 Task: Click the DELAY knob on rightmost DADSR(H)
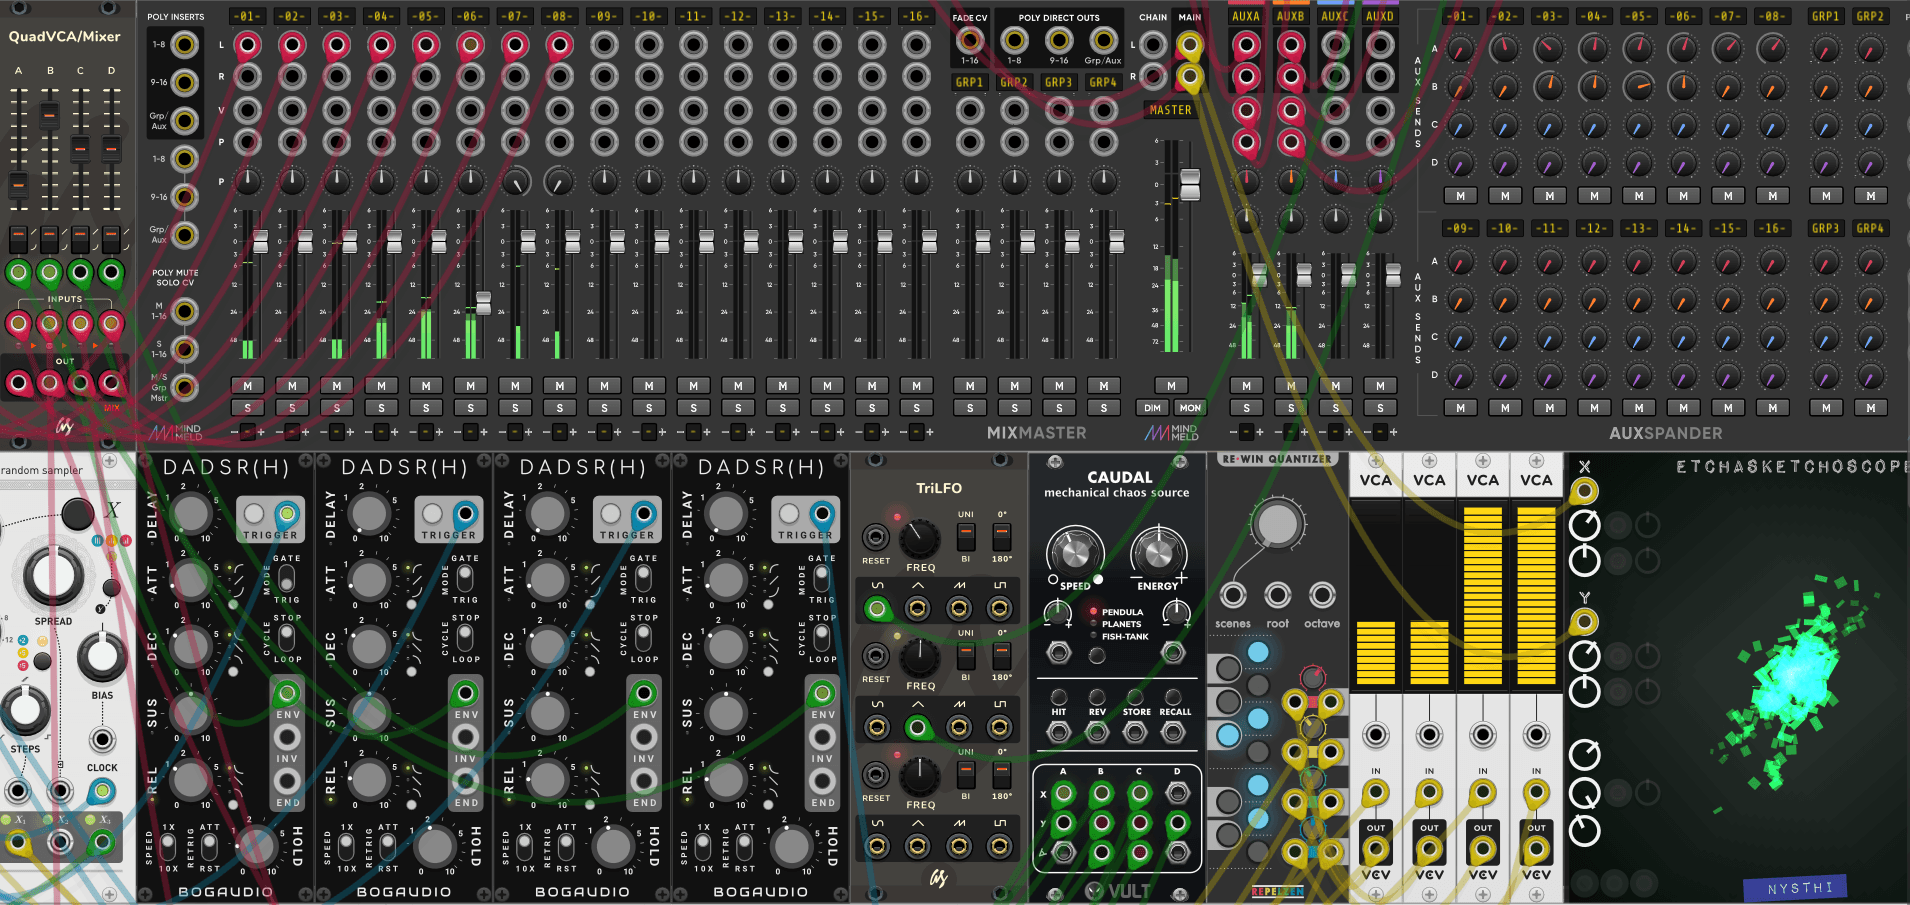pyautogui.click(x=726, y=513)
